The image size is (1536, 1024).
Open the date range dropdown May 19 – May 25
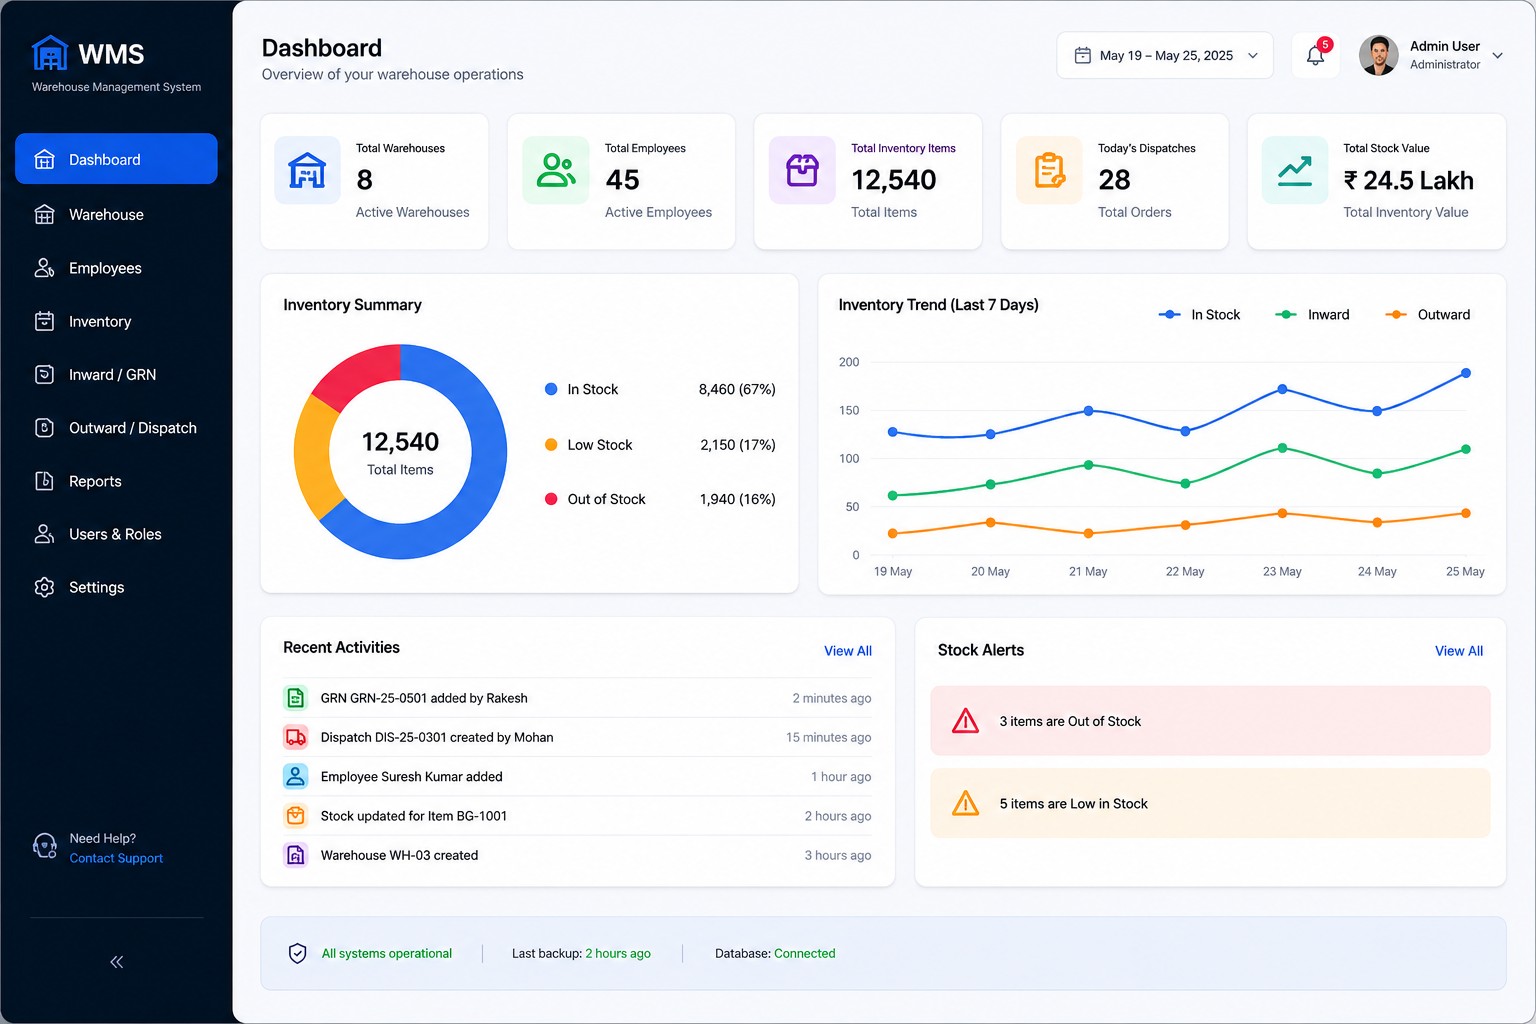1165,56
